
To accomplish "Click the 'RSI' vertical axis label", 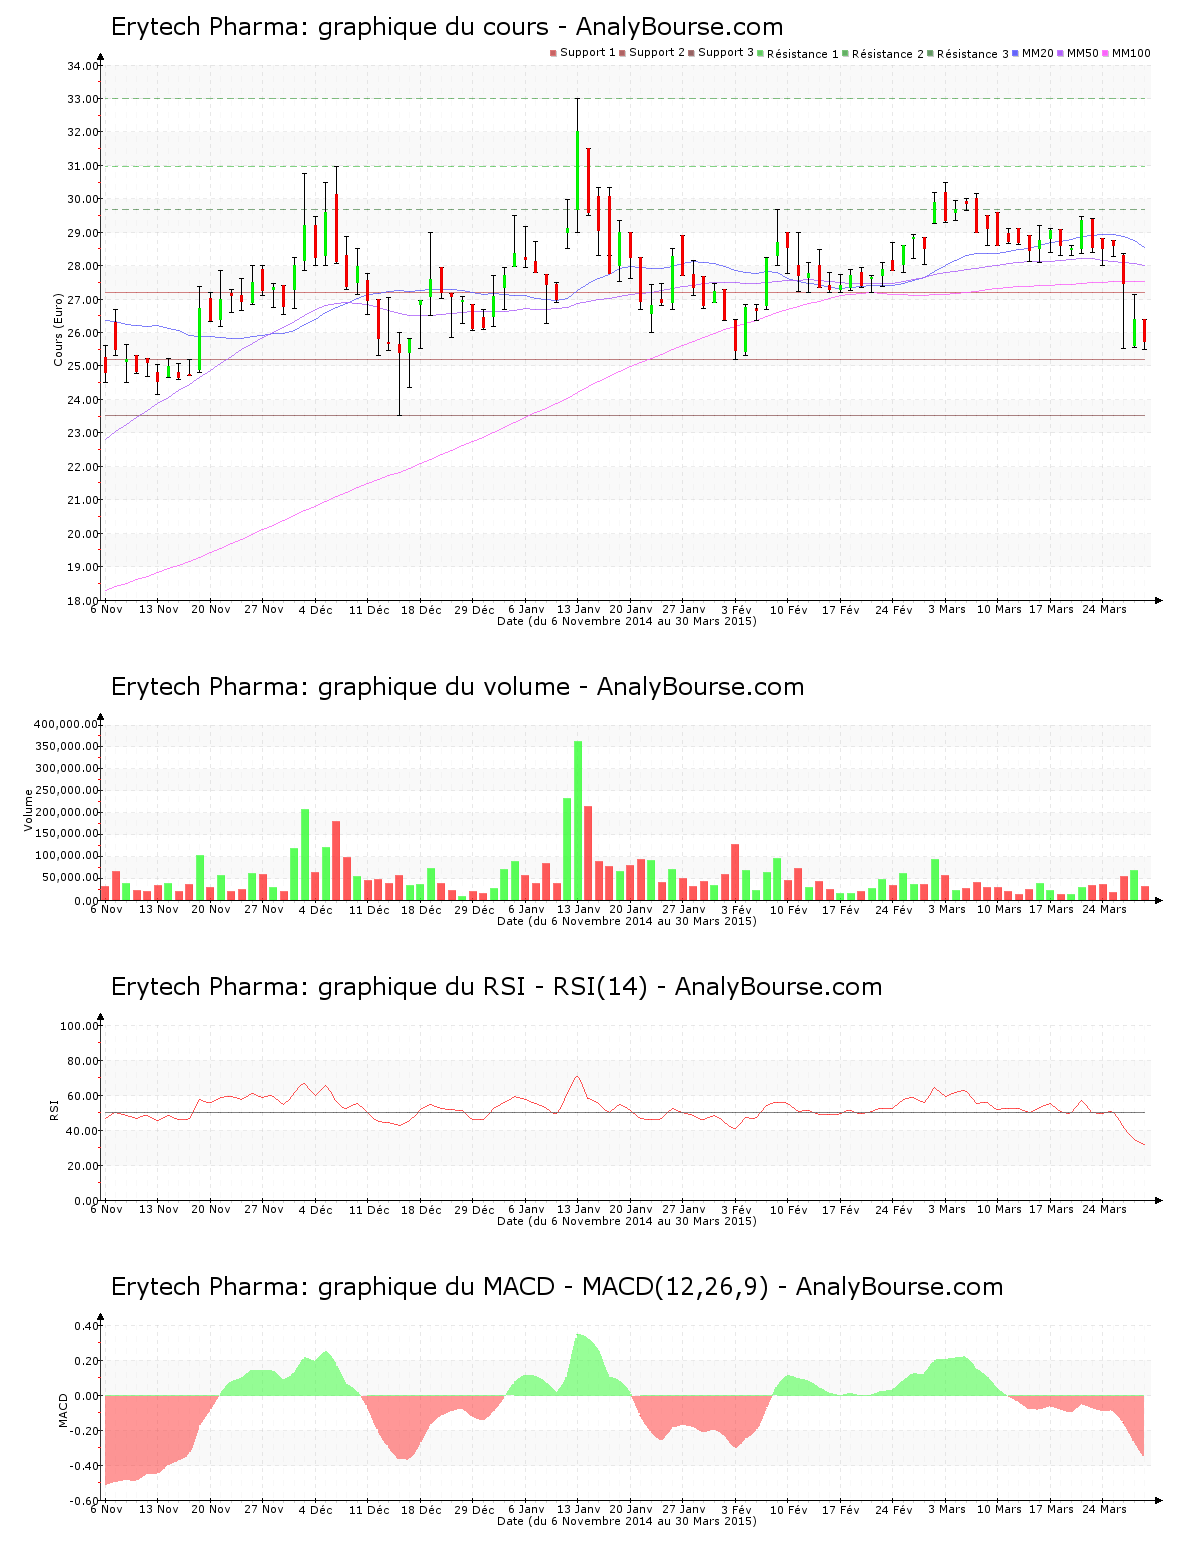I will pyautogui.click(x=54, y=1109).
